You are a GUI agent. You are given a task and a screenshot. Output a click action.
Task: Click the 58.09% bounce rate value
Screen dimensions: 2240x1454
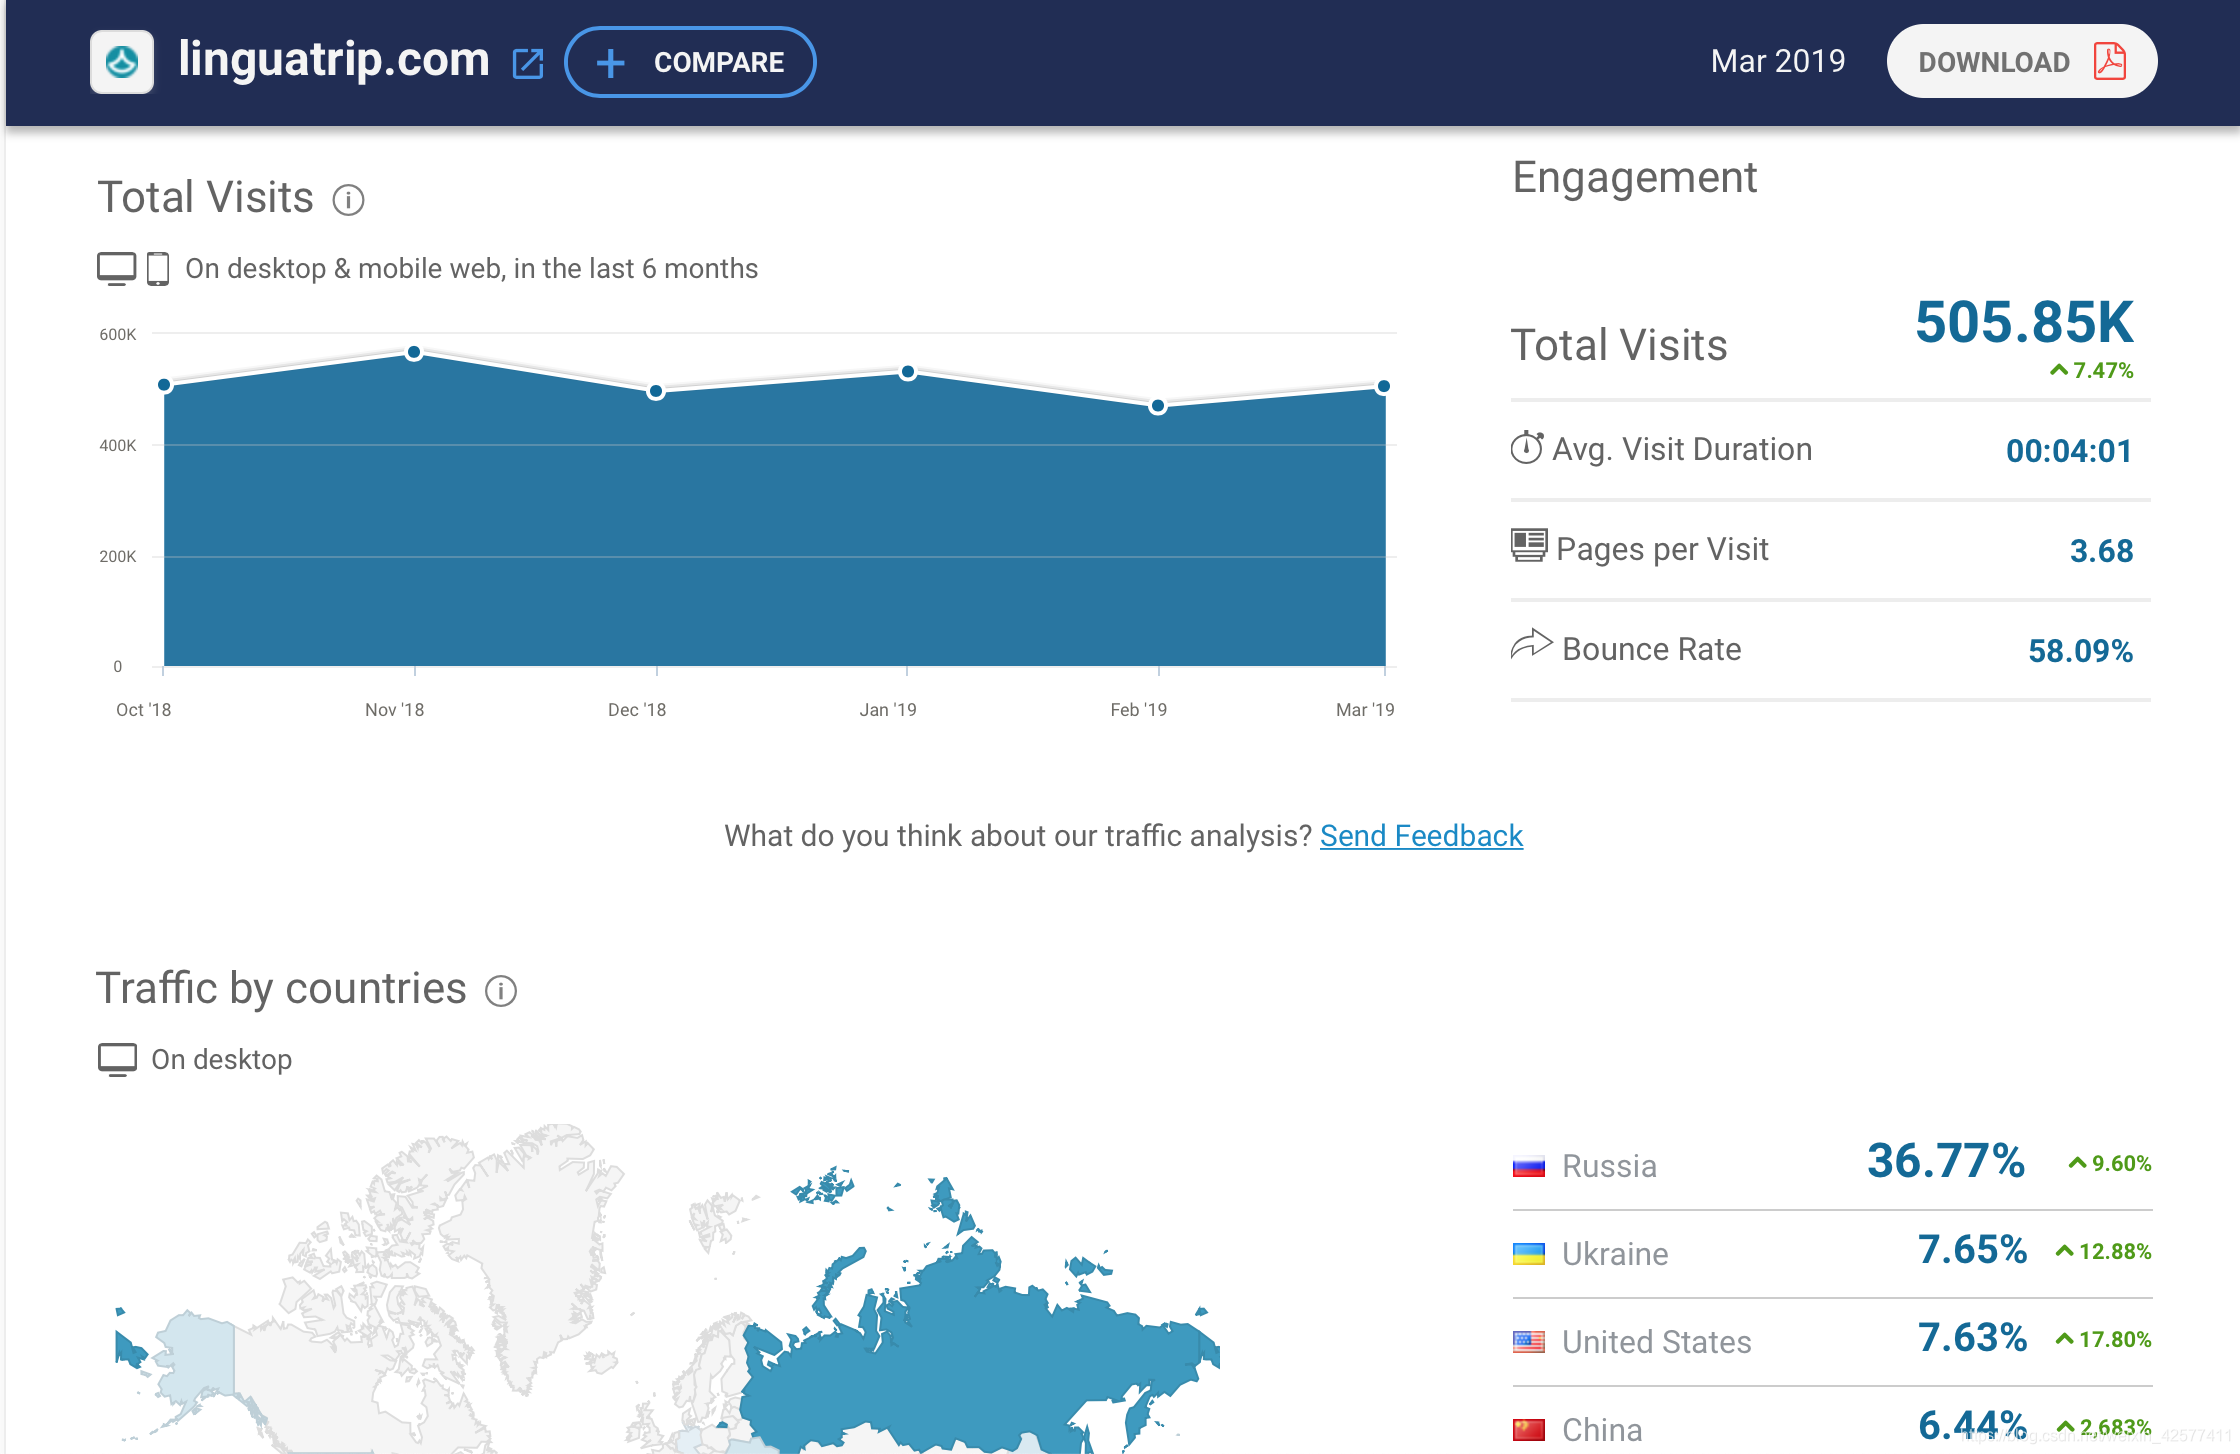click(x=2080, y=651)
